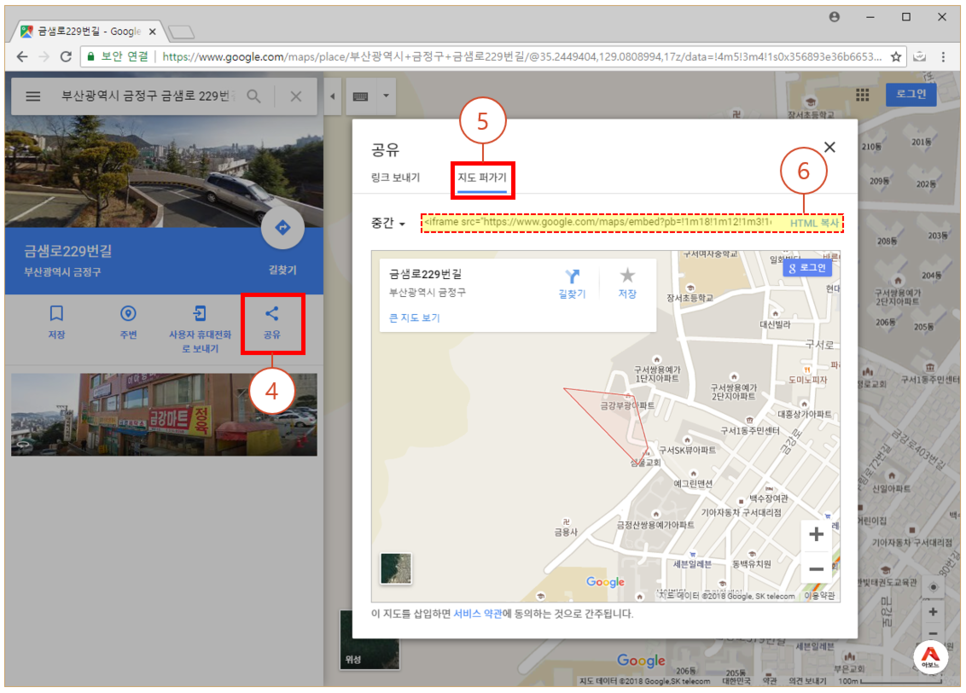Open the on-screen keyboard input tool
The height and width of the screenshot is (693, 966).
pyautogui.click(x=360, y=96)
